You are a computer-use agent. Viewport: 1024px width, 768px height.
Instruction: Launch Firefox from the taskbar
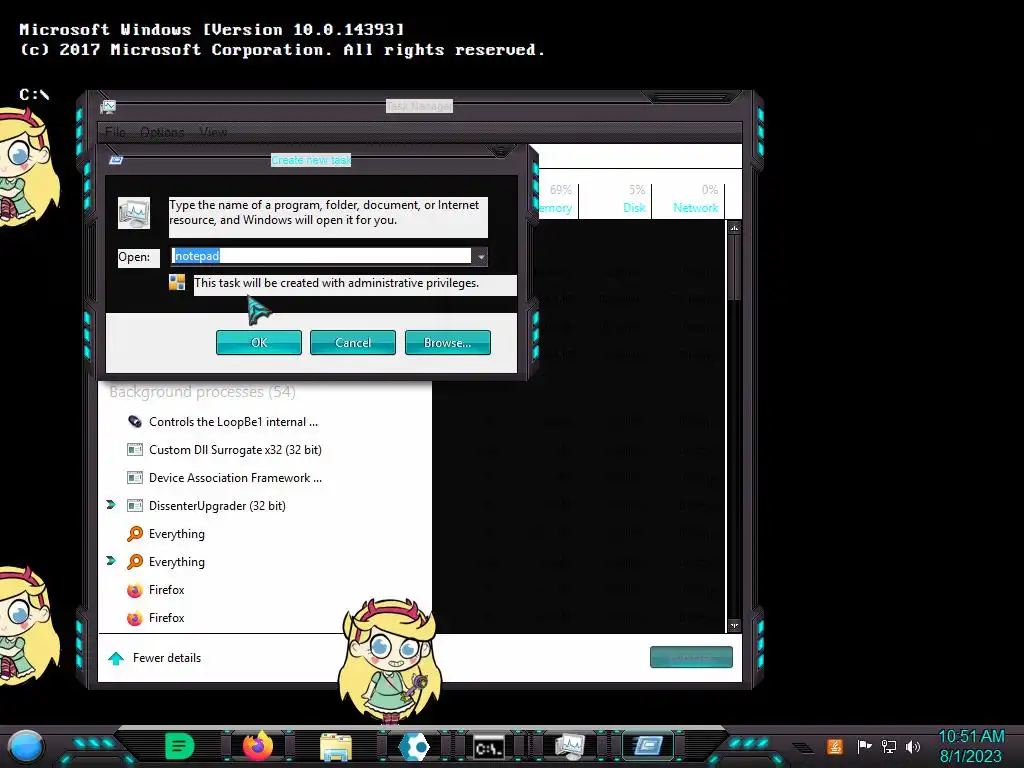(x=258, y=746)
